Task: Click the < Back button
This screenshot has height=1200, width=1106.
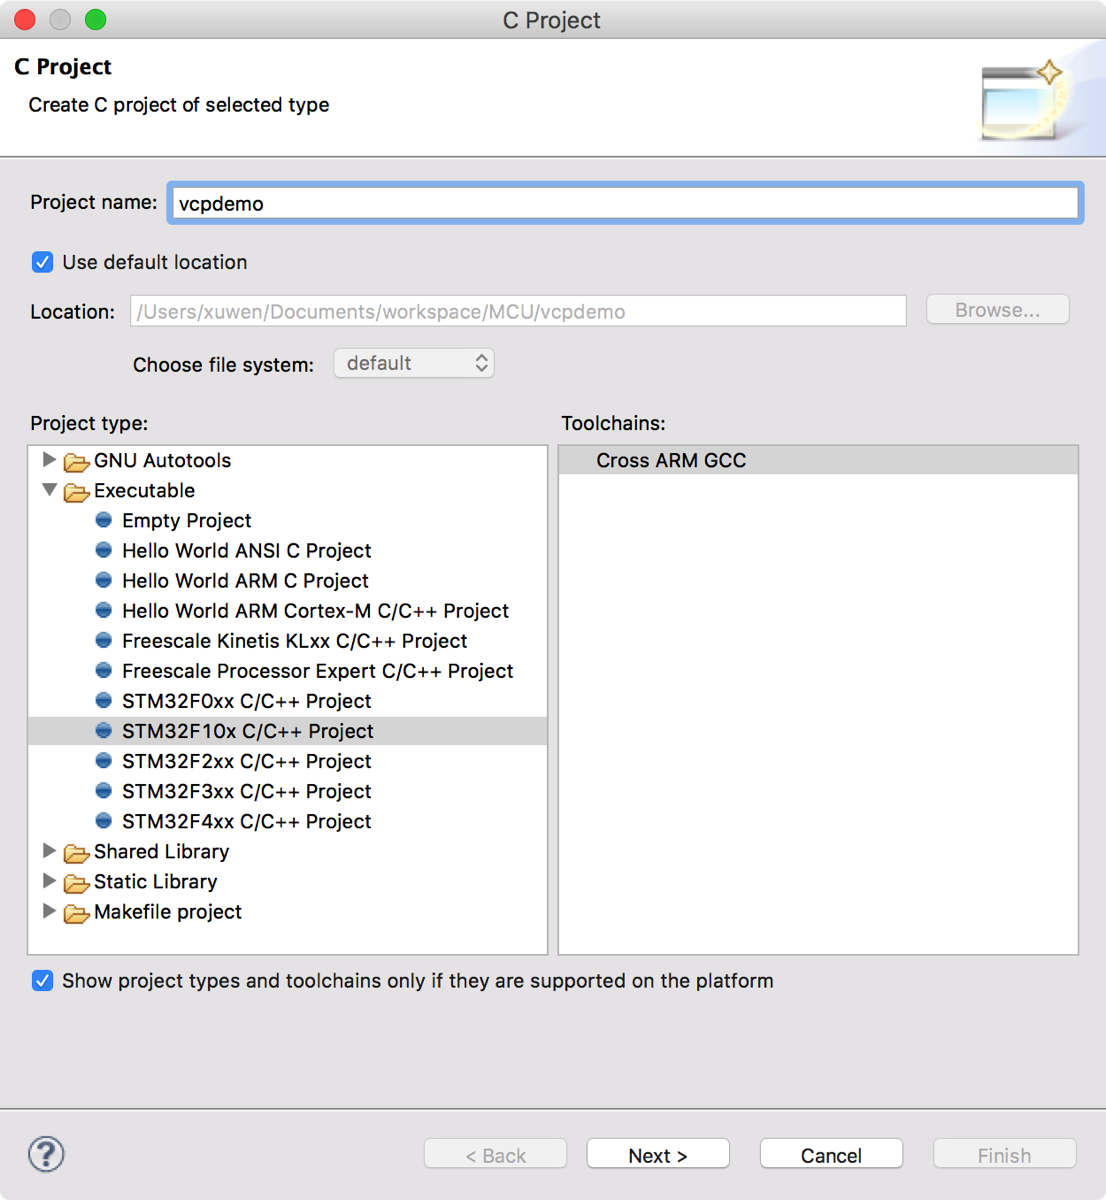Action: (x=495, y=1155)
